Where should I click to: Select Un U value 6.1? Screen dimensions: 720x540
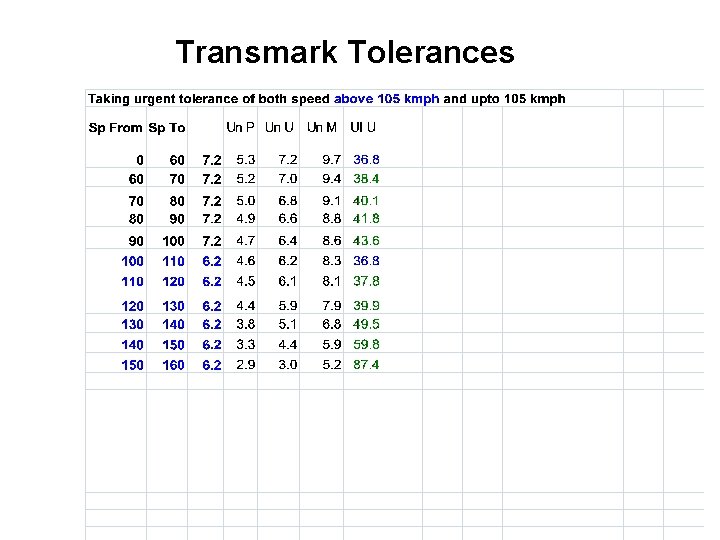pos(288,281)
